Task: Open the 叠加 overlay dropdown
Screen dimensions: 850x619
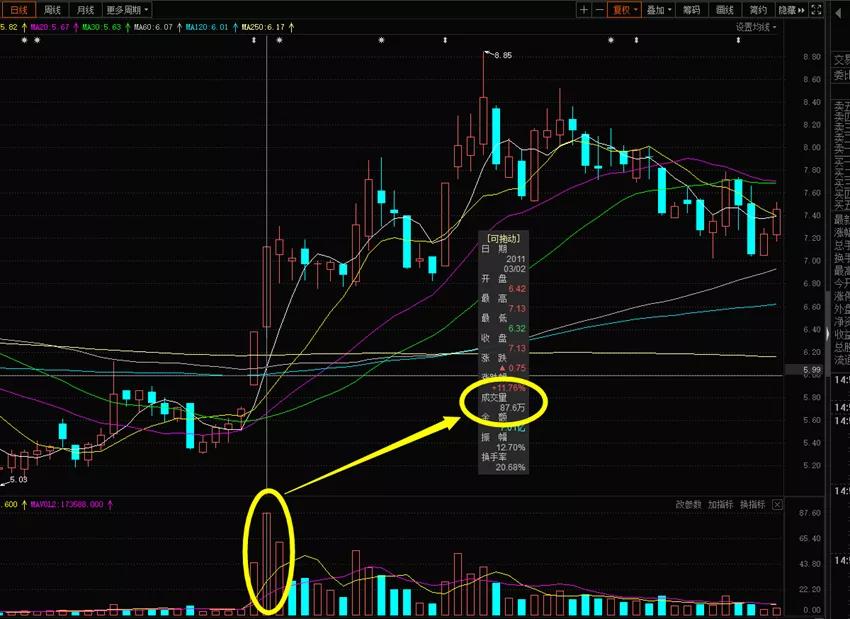Action: coord(659,10)
